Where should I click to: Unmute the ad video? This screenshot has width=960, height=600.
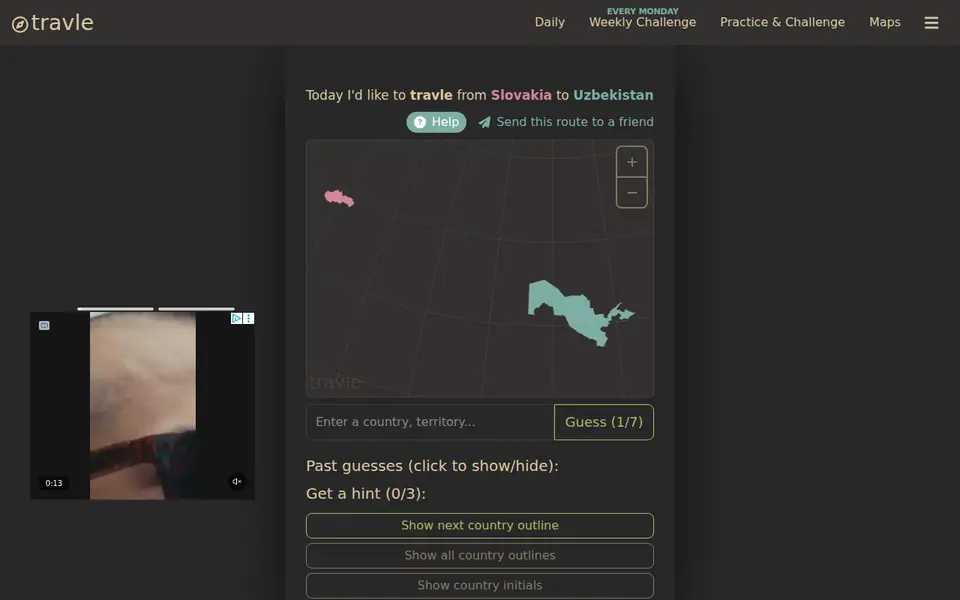click(237, 482)
